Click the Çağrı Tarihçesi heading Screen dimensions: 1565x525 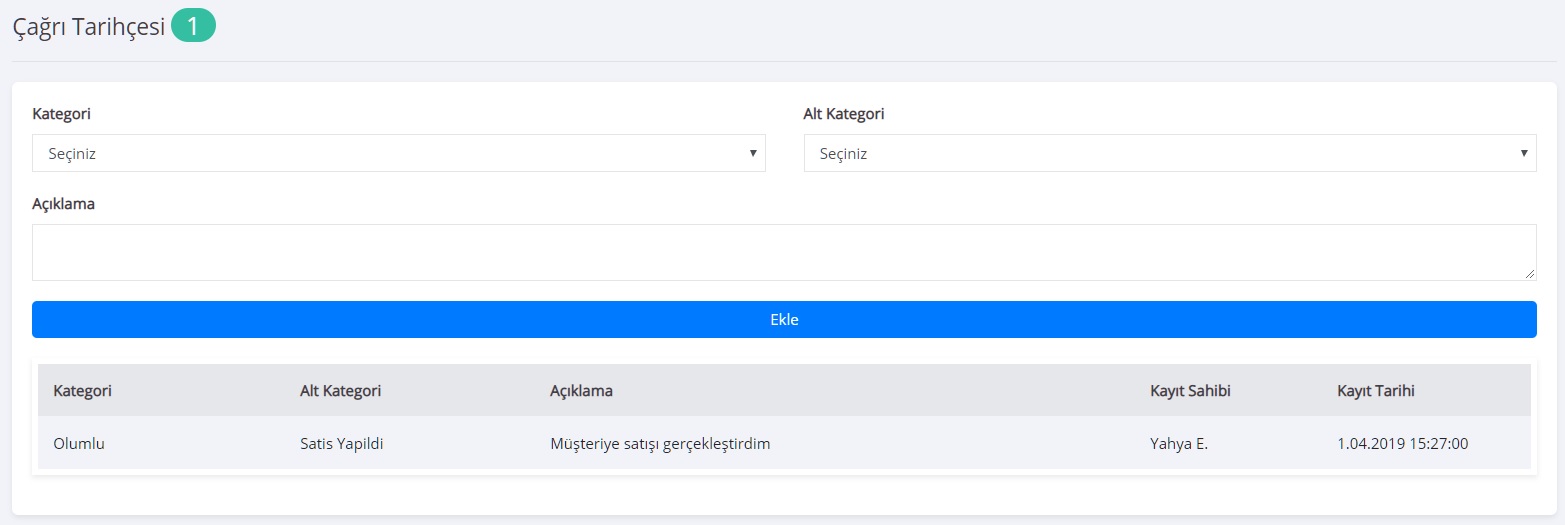[88, 28]
